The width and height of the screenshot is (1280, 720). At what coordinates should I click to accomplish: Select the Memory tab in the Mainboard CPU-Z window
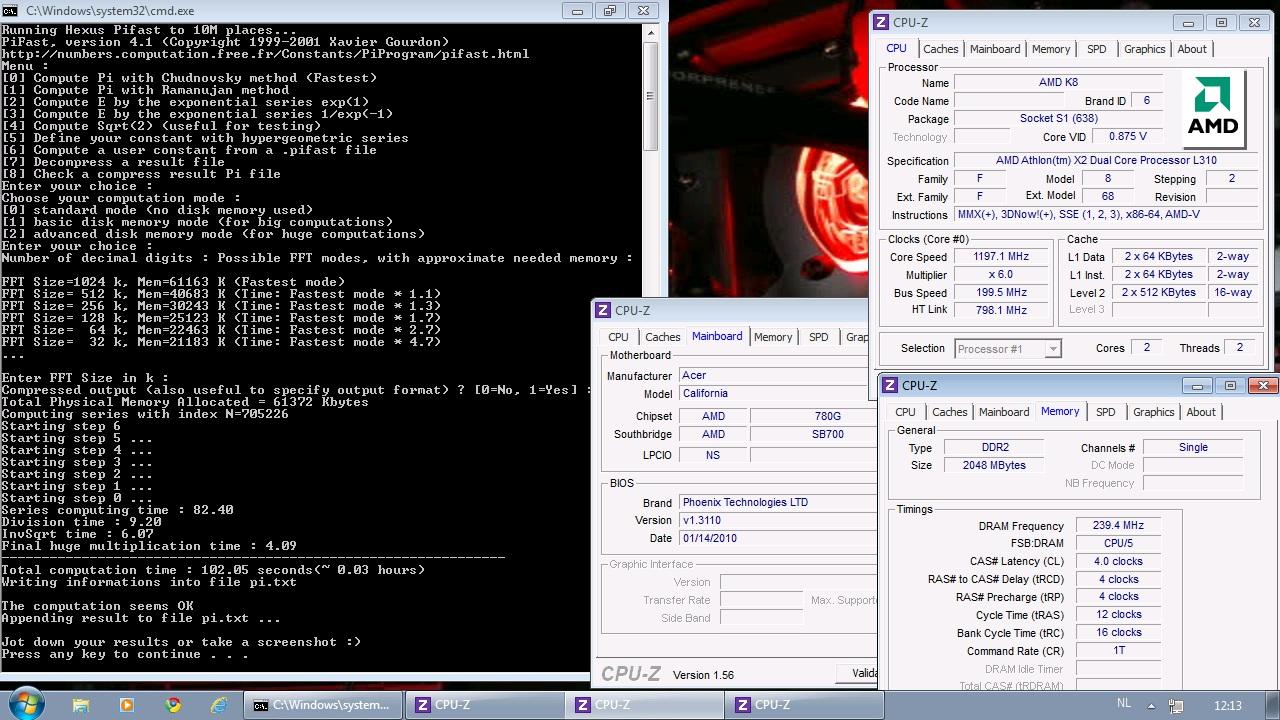coord(773,337)
